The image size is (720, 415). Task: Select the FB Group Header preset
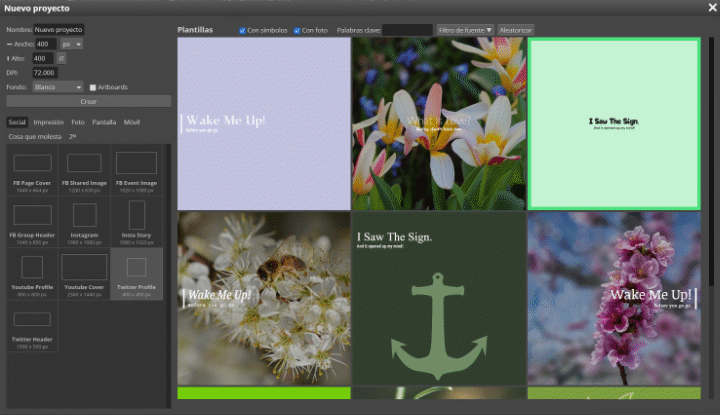(x=32, y=222)
